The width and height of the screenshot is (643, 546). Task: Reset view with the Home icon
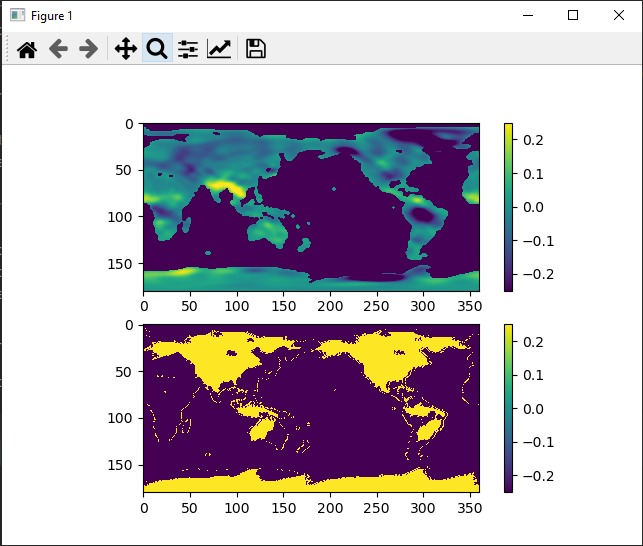pos(27,49)
